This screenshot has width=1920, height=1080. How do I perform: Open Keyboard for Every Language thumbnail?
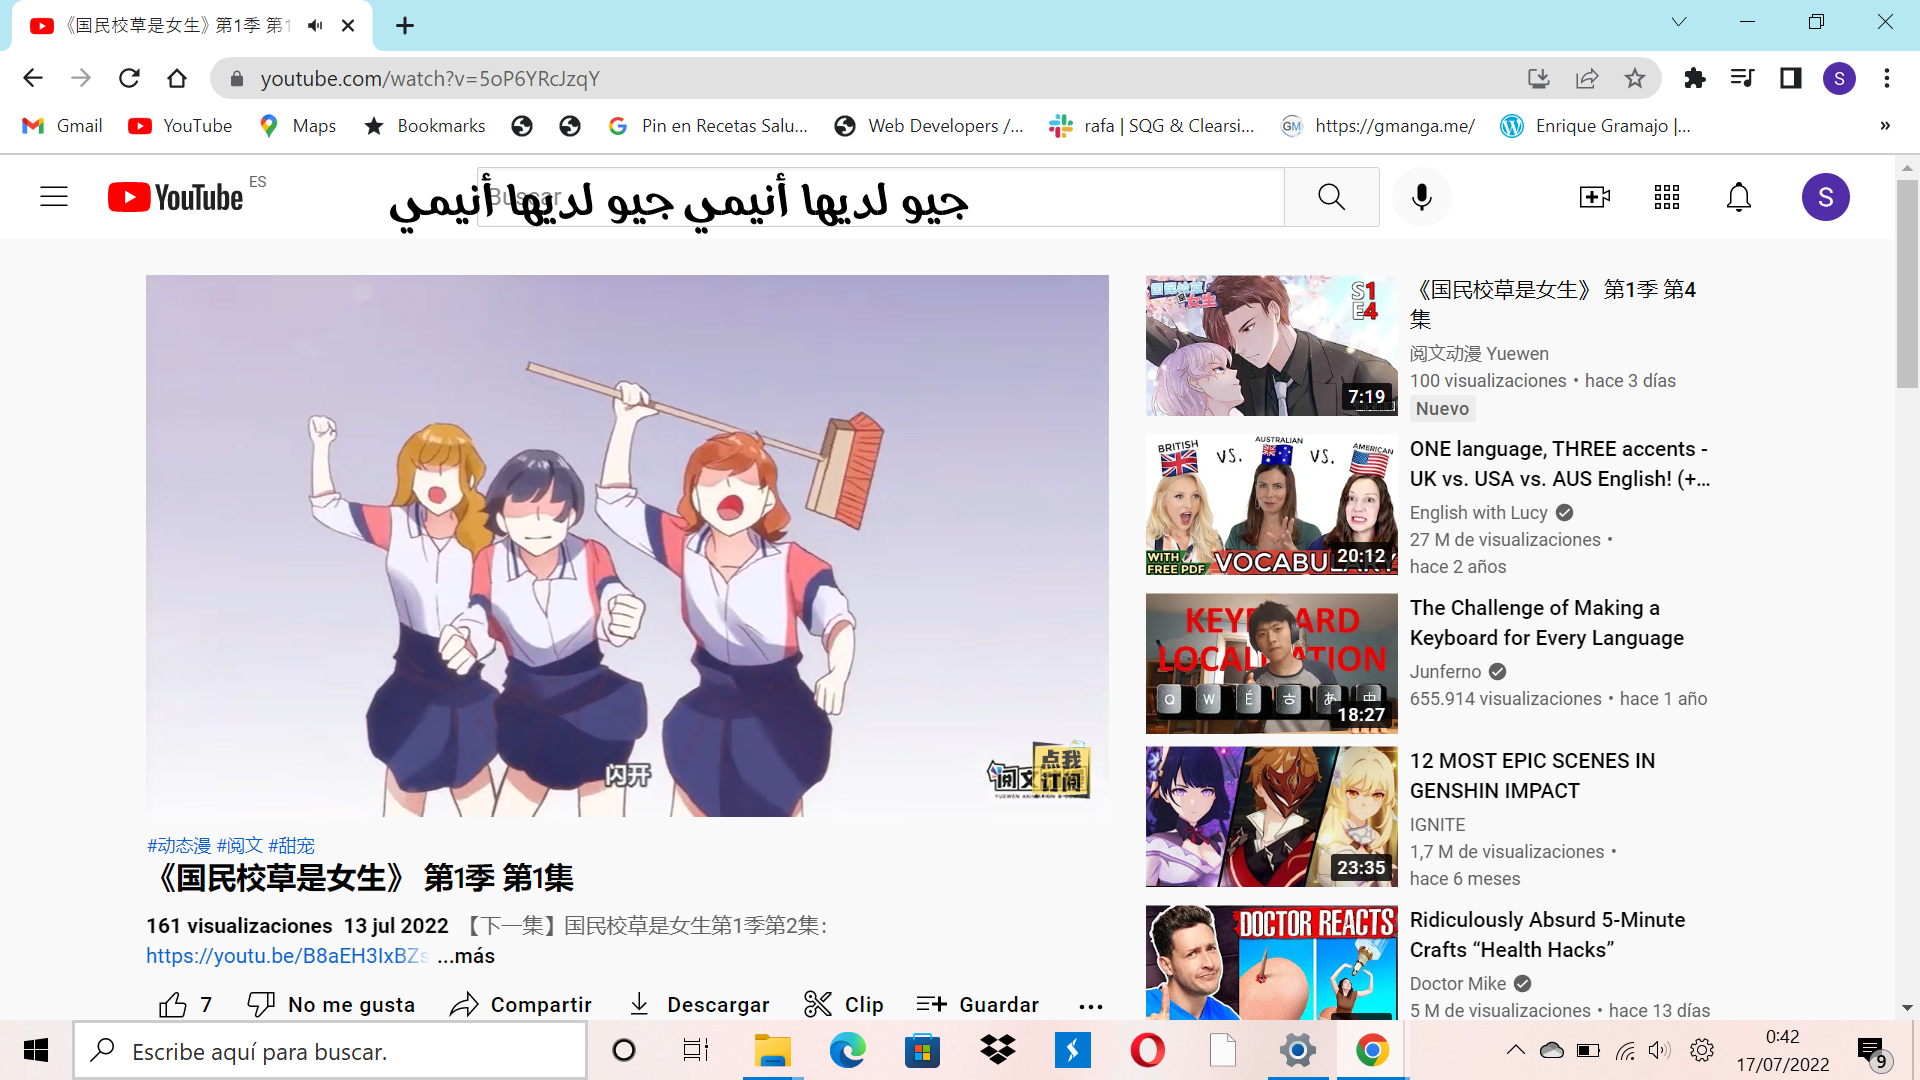click(x=1271, y=664)
